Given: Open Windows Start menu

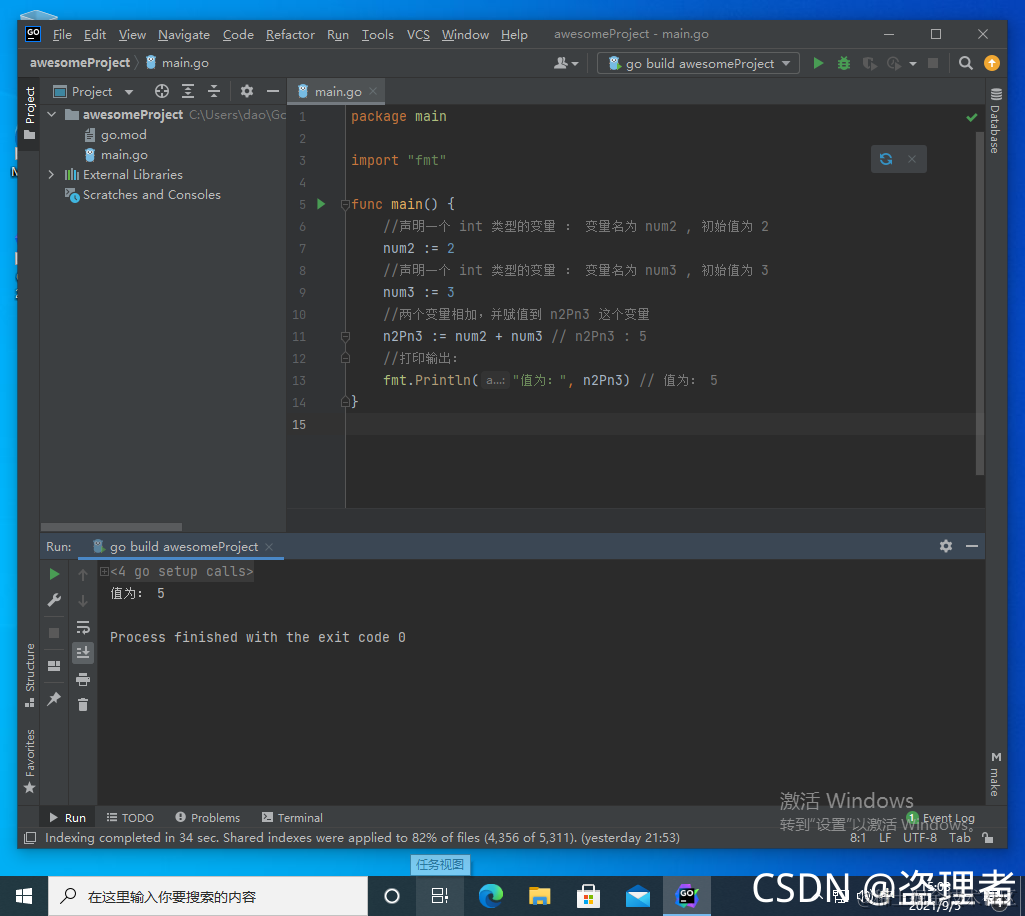Looking at the screenshot, I should click(x=24, y=896).
